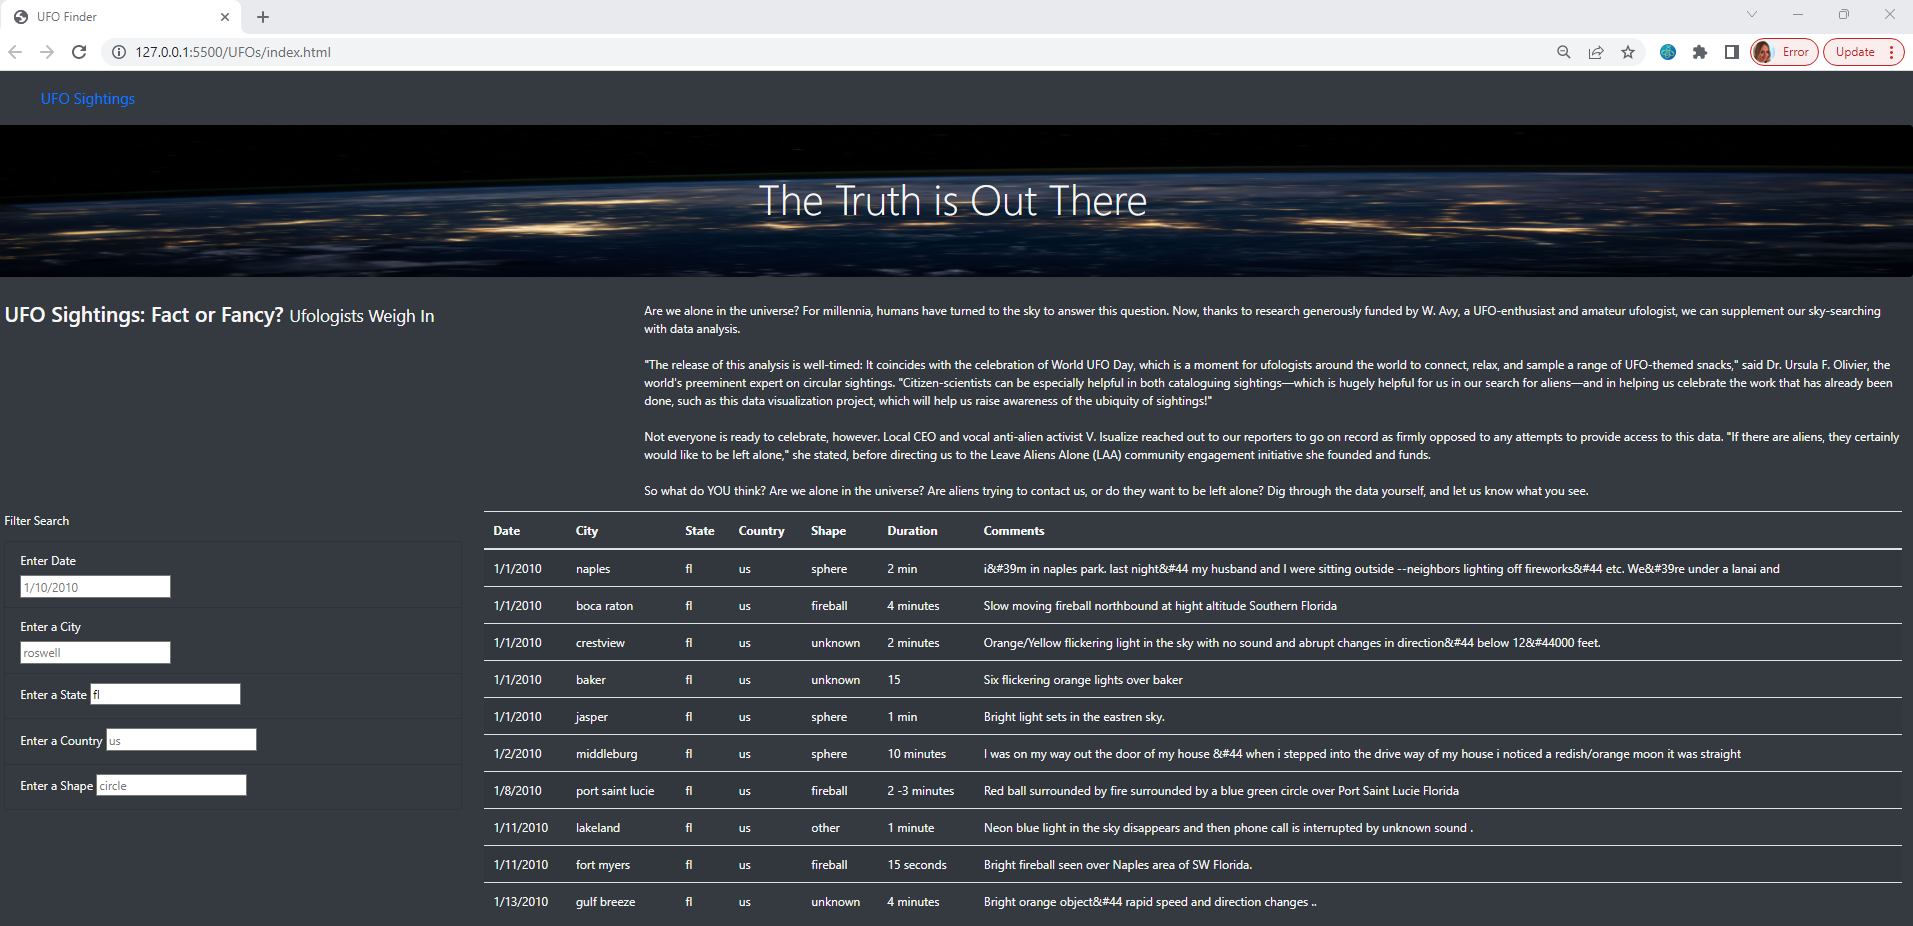
Task: Click the forward navigation icon
Action: click(x=47, y=52)
